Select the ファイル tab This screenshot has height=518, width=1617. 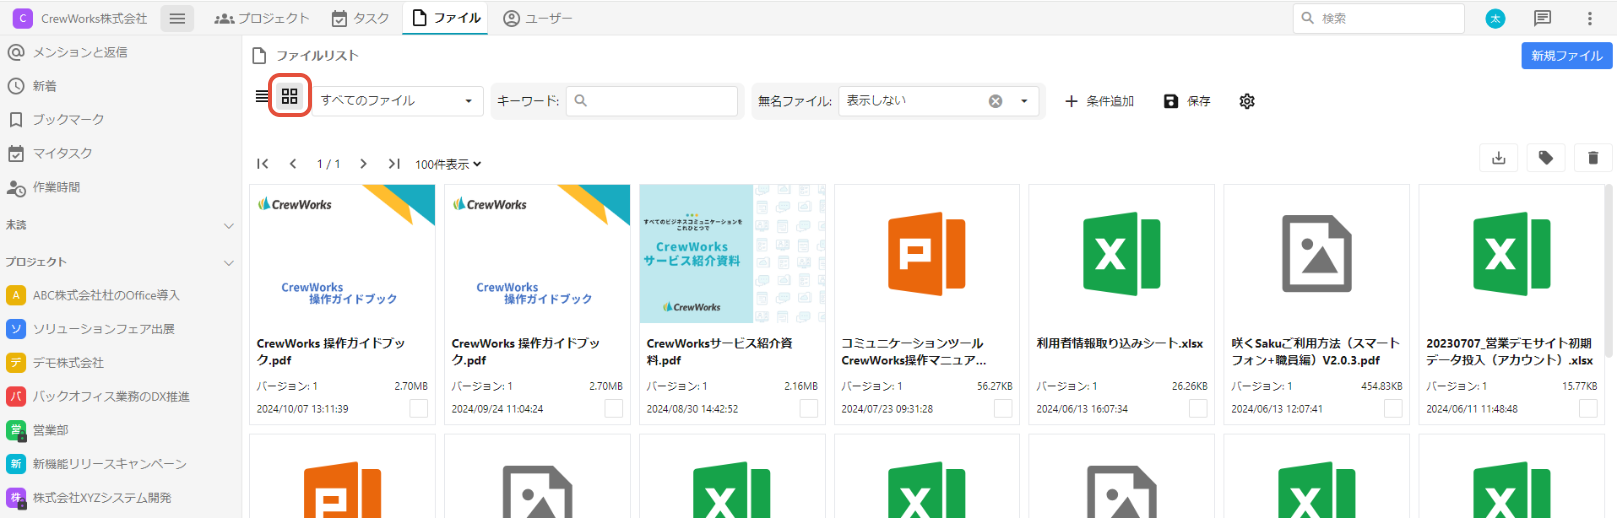click(446, 18)
